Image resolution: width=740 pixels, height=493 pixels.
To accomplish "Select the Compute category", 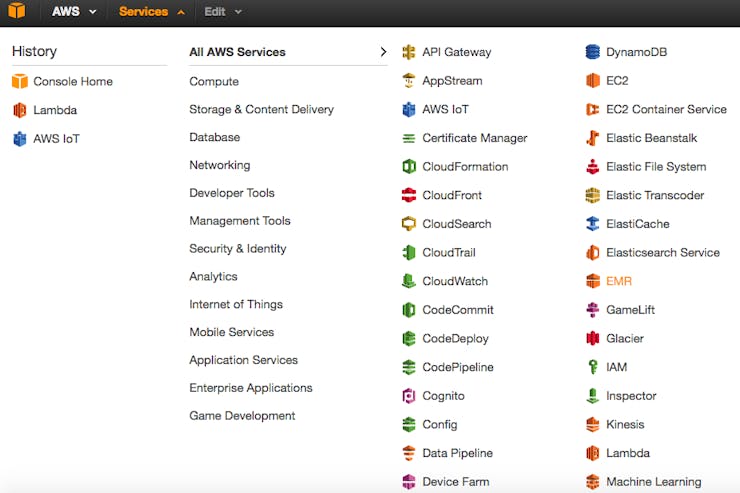I will click(214, 82).
